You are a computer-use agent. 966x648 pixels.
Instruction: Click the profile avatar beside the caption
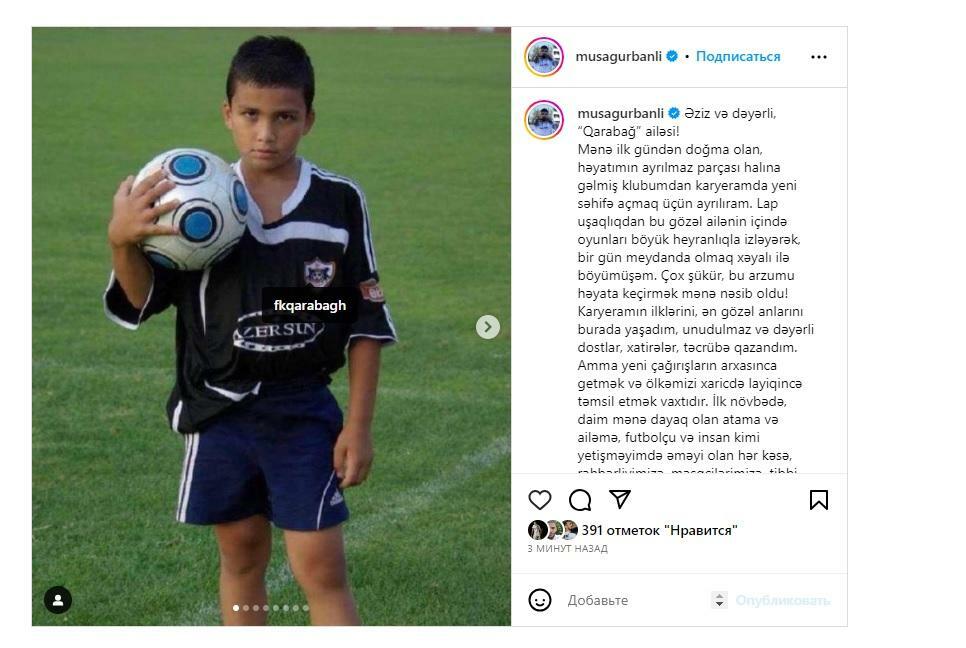543,119
